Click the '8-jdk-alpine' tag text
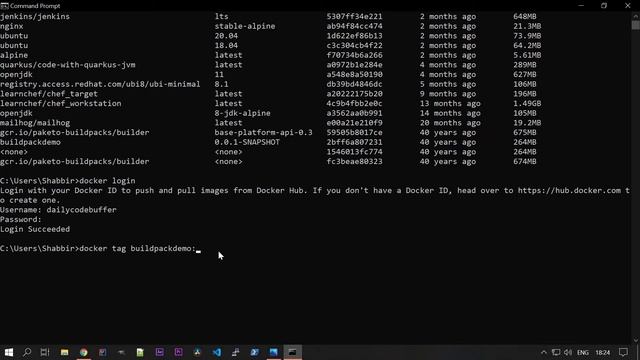This screenshot has height=360, width=640. click(242, 113)
